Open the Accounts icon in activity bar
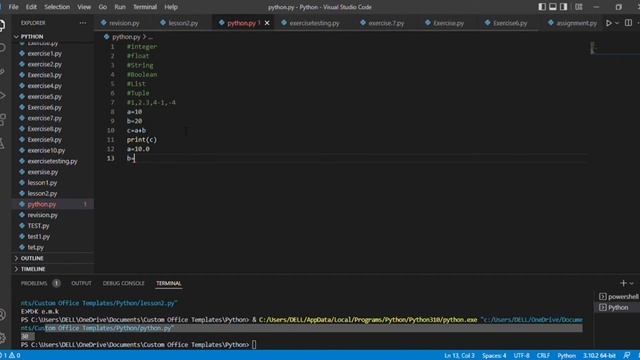The width and height of the screenshot is (640, 360). (2, 315)
